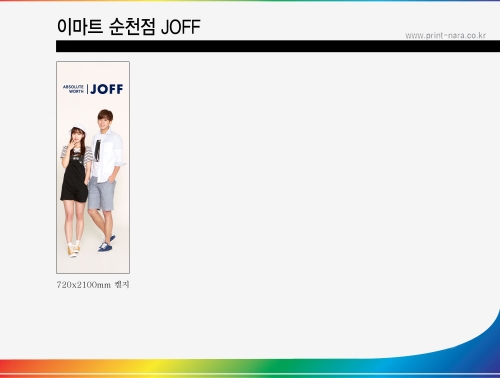Click the man's blue sneakers

(107, 244)
